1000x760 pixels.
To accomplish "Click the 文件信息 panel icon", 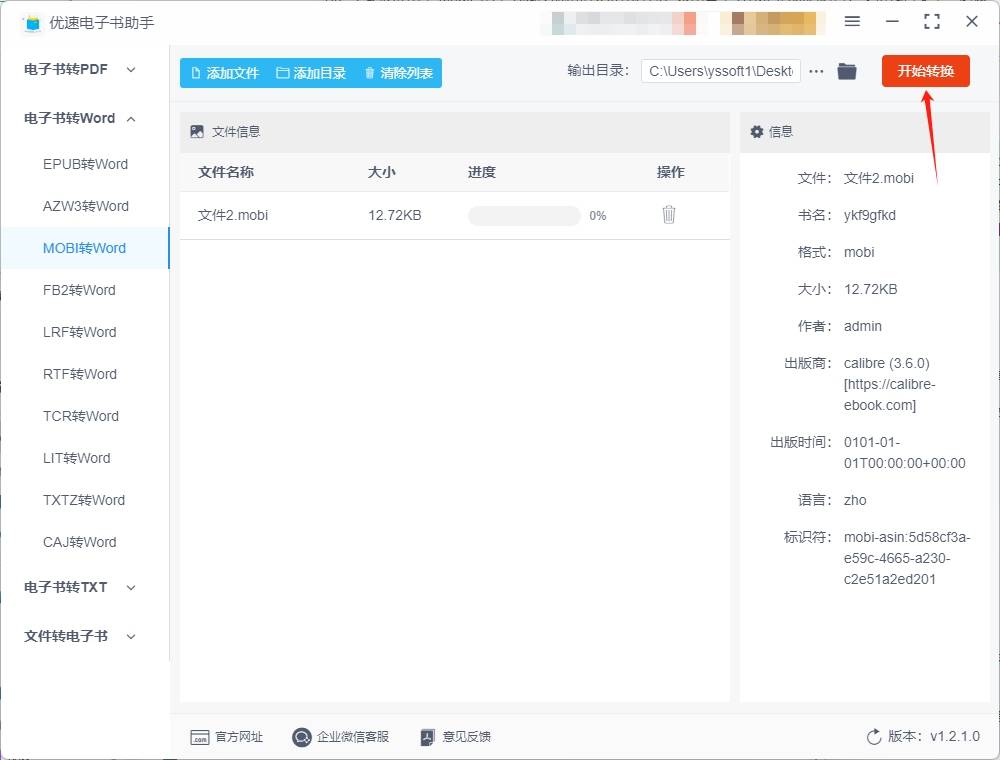I will point(196,131).
